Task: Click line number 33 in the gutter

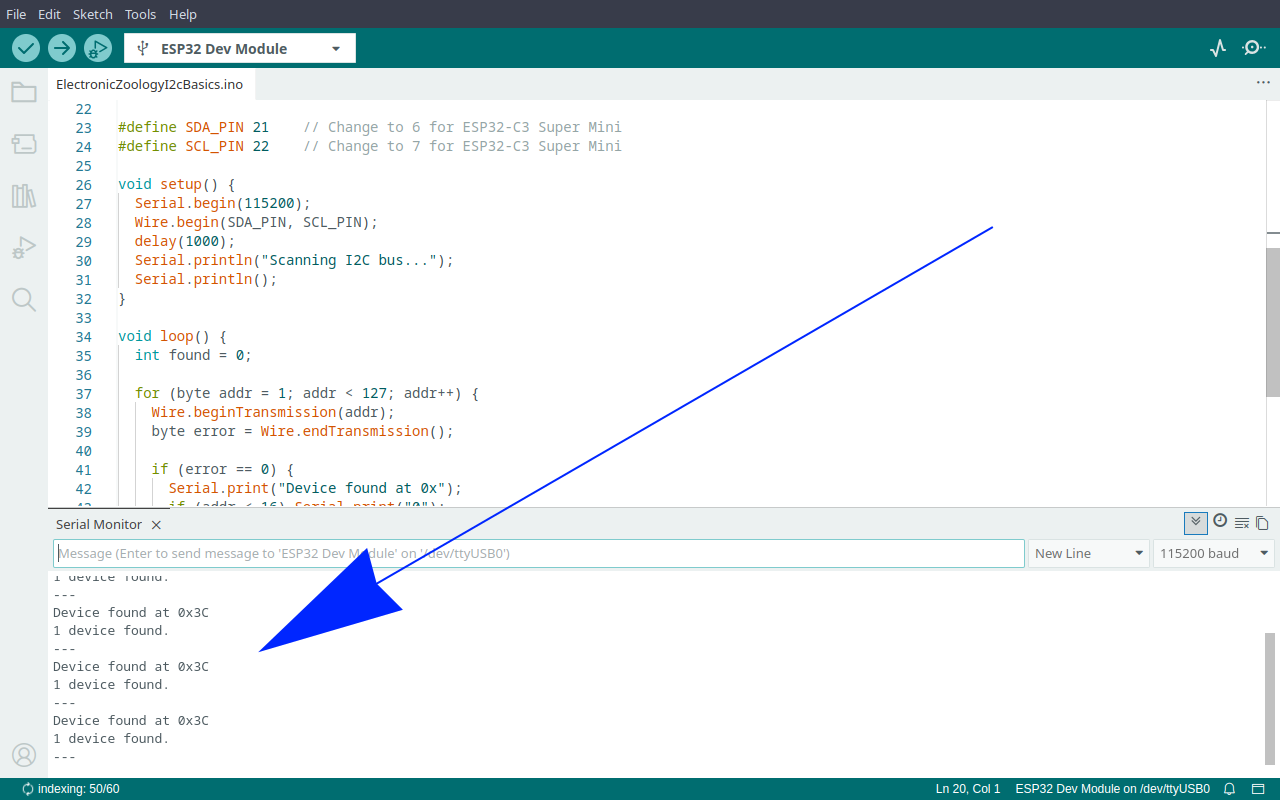Action: click(x=83, y=317)
